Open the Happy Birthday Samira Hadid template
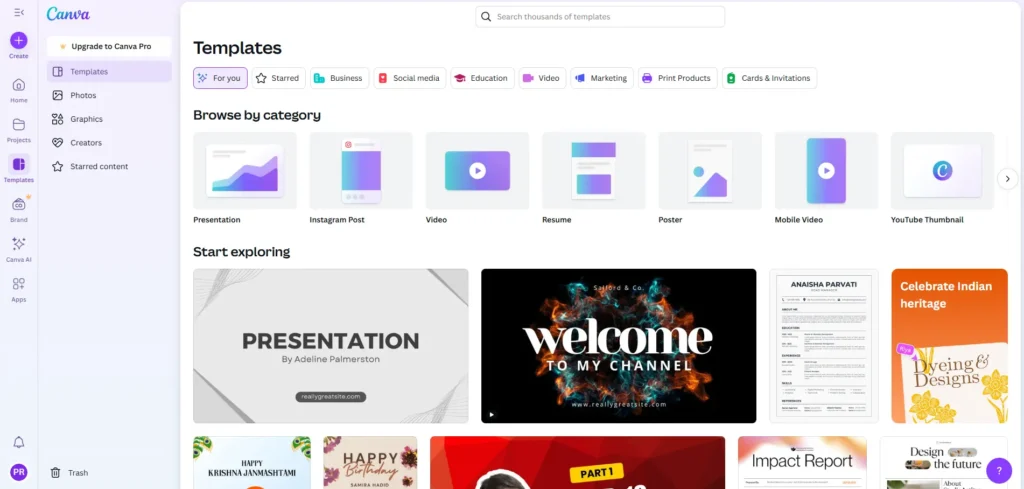 coord(370,462)
